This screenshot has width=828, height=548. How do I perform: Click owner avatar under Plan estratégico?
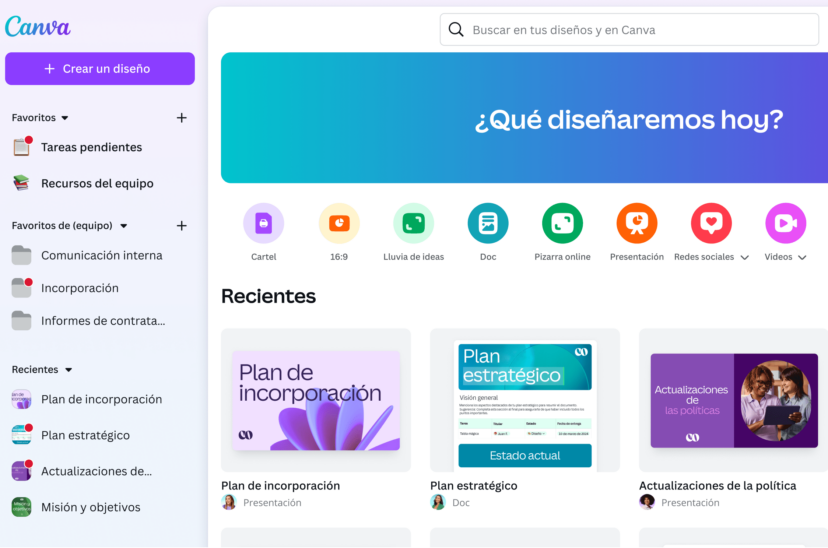438,502
